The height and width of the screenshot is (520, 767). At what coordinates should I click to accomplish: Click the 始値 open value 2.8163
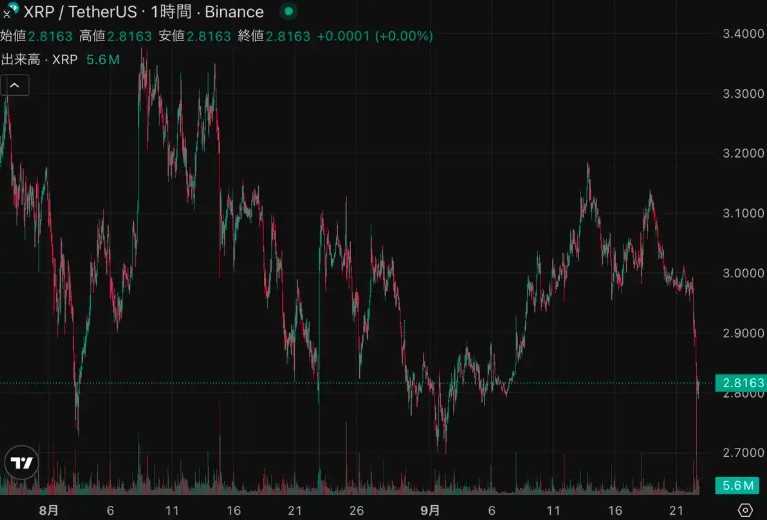(x=50, y=36)
